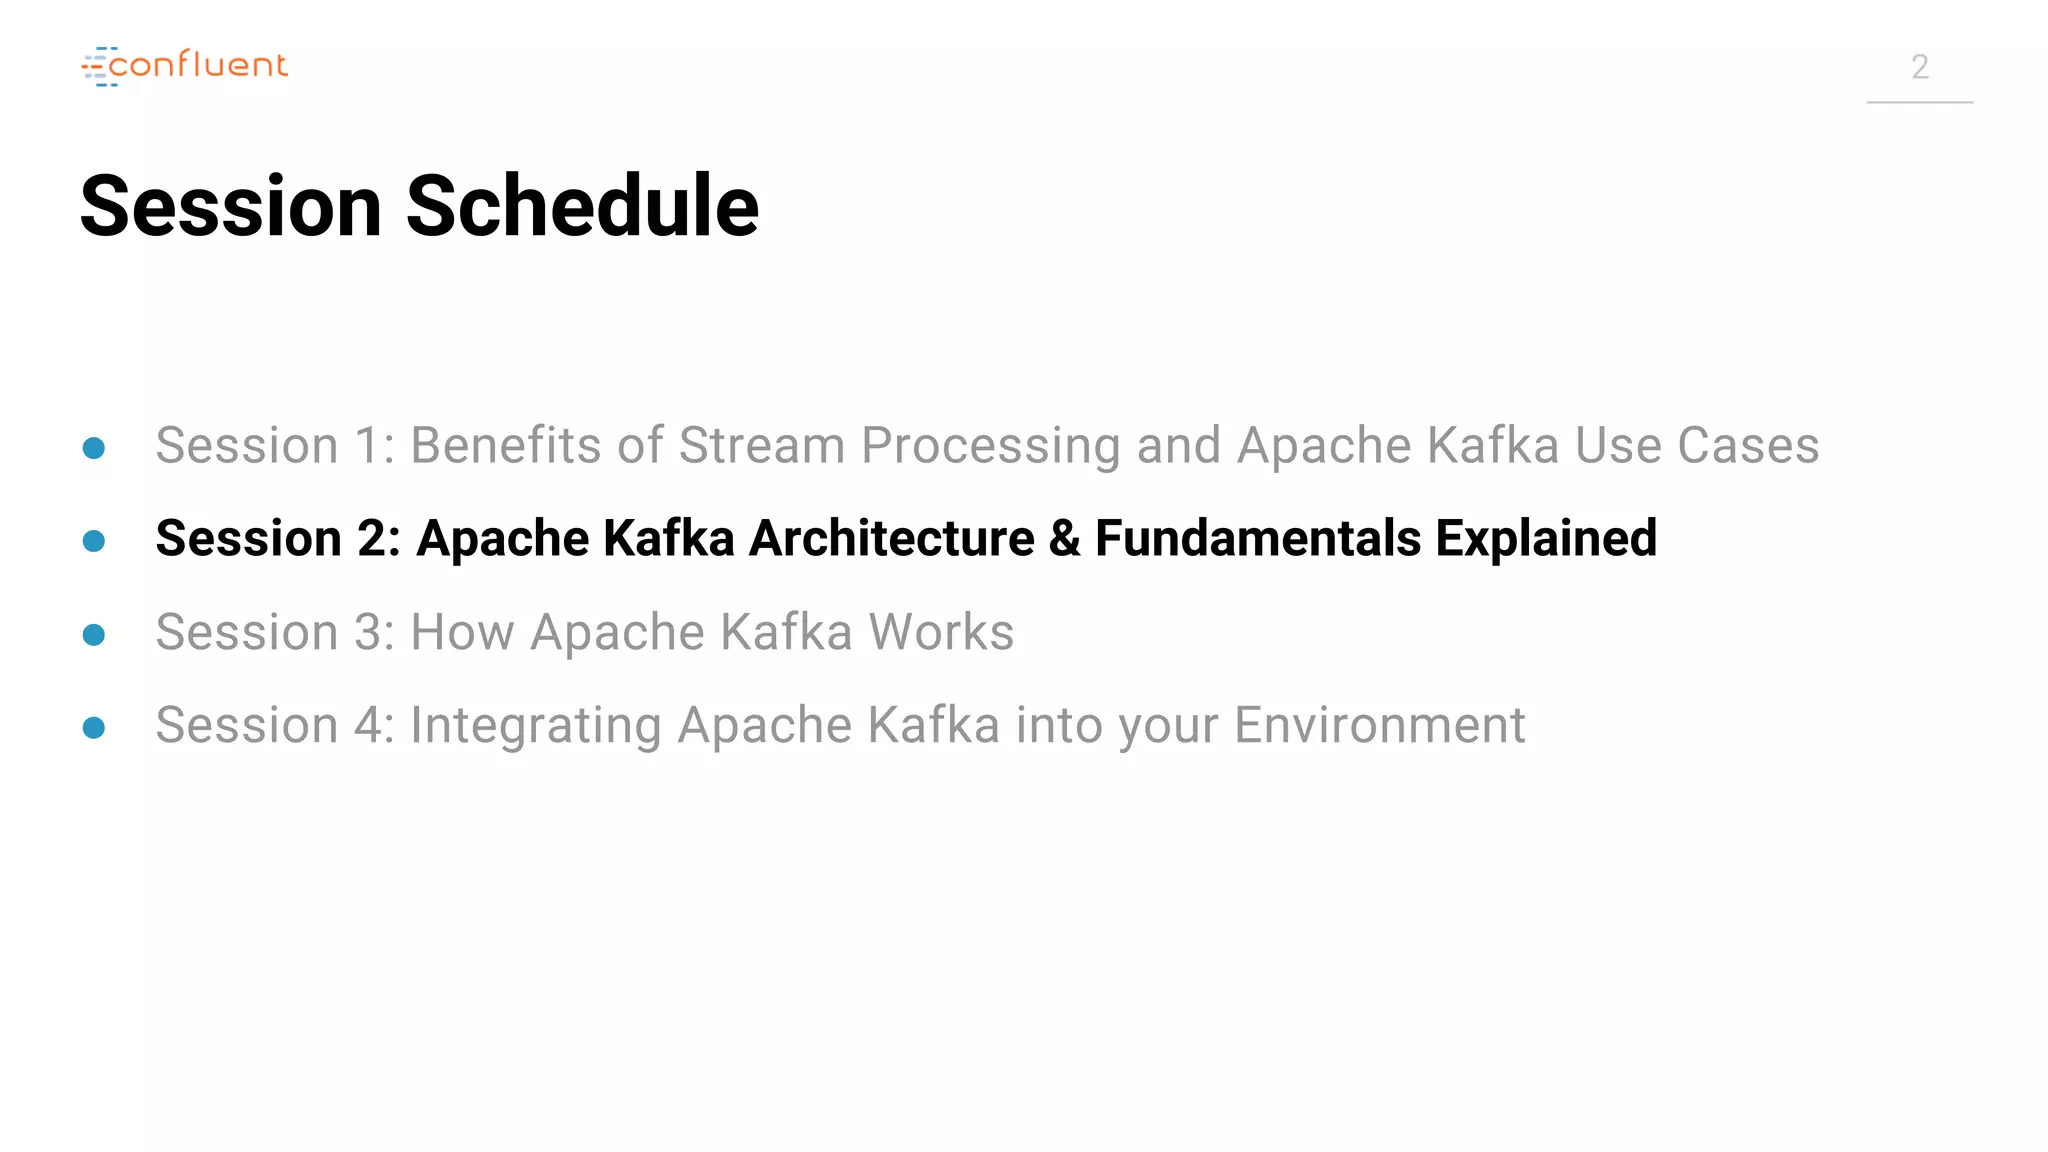
Task: Click the word 'Architecture' in Session 2
Action: (891, 538)
